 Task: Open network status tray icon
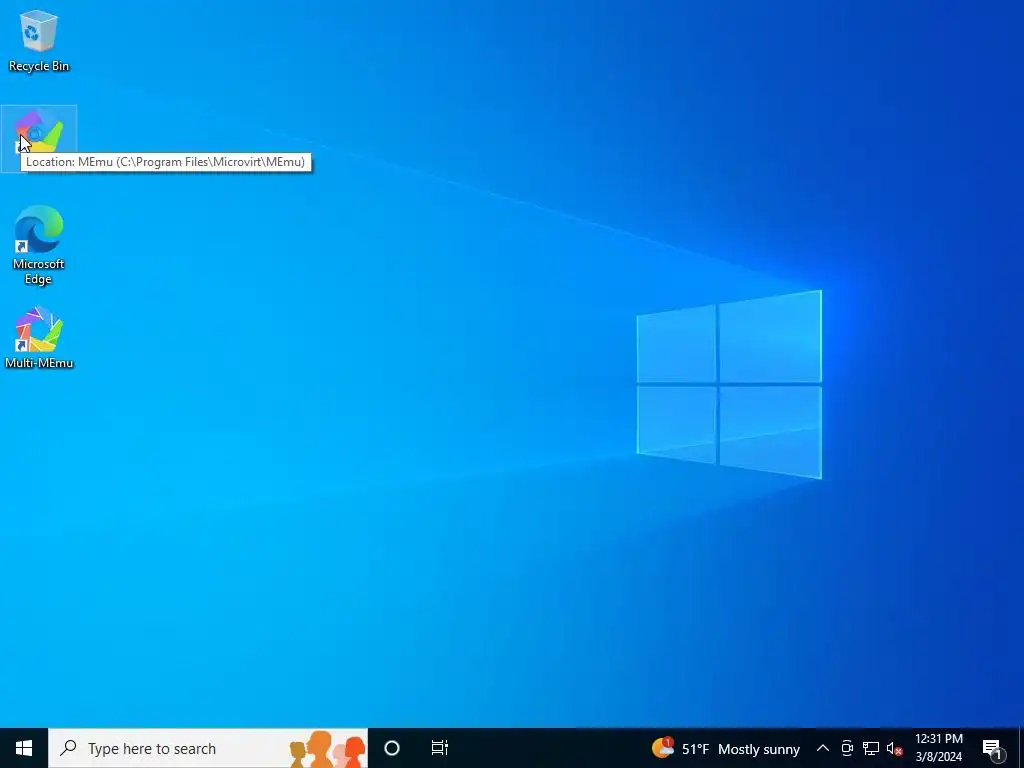pyautogui.click(x=871, y=748)
